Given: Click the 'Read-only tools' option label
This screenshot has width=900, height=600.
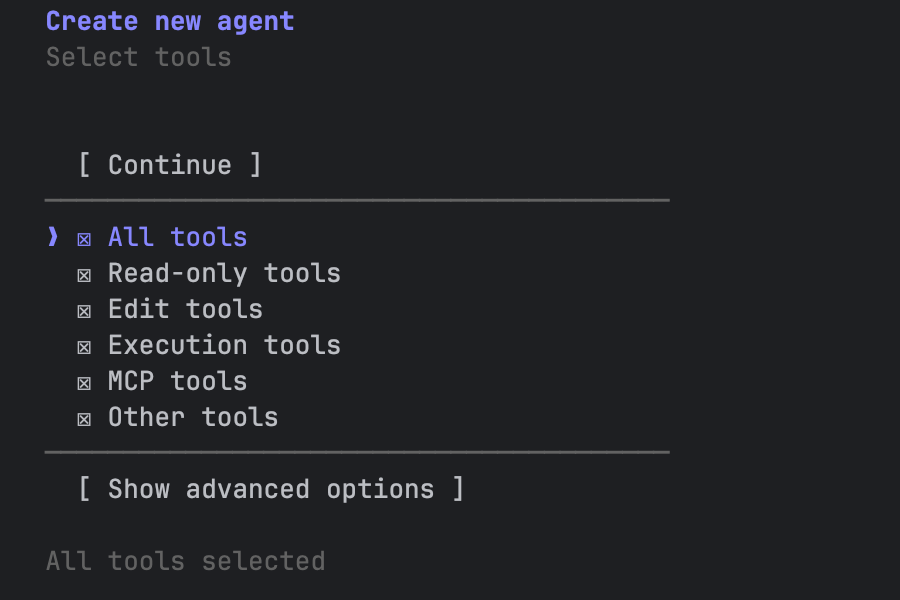Looking at the screenshot, I should [x=224, y=273].
